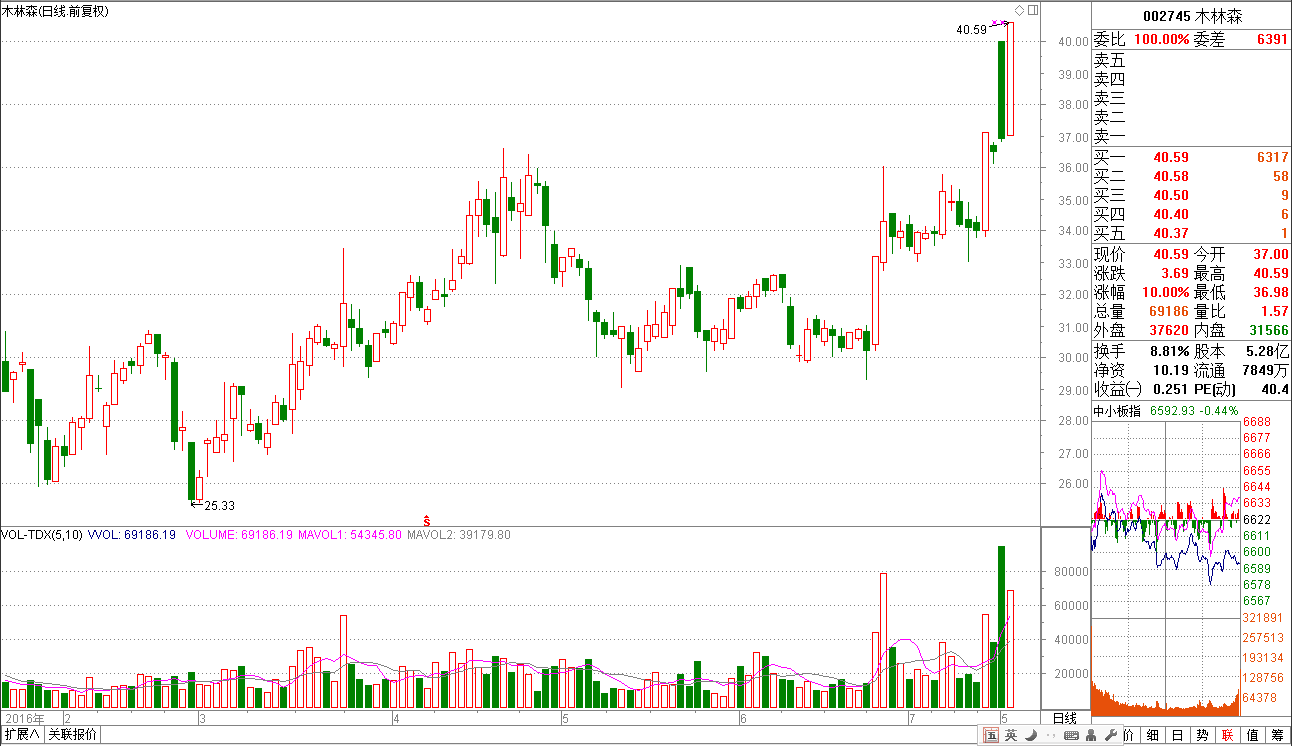Click the 买二 price 40.58 row

1191,176
